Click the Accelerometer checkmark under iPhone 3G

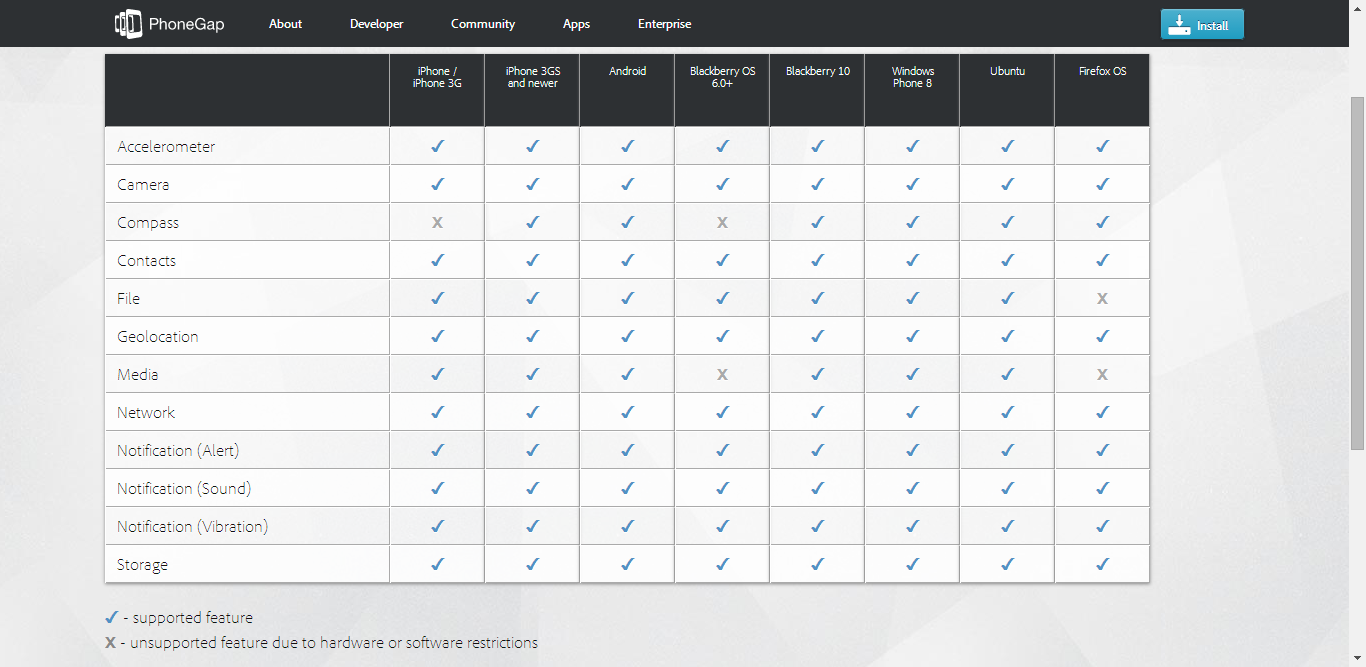click(437, 146)
